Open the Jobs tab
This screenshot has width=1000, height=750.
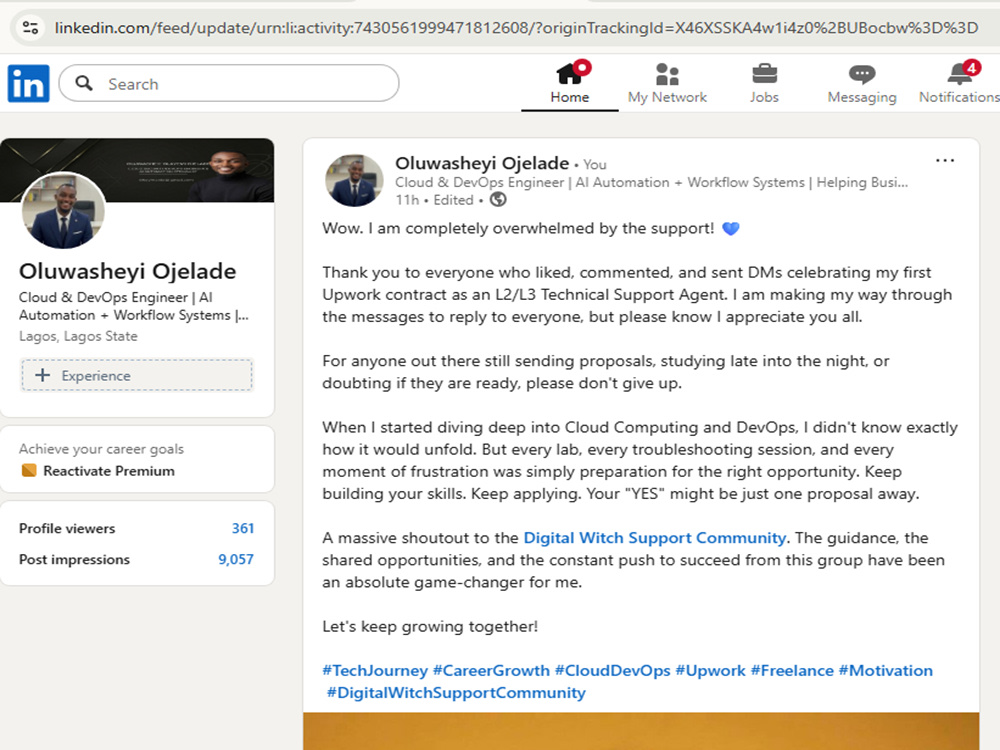point(764,83)
